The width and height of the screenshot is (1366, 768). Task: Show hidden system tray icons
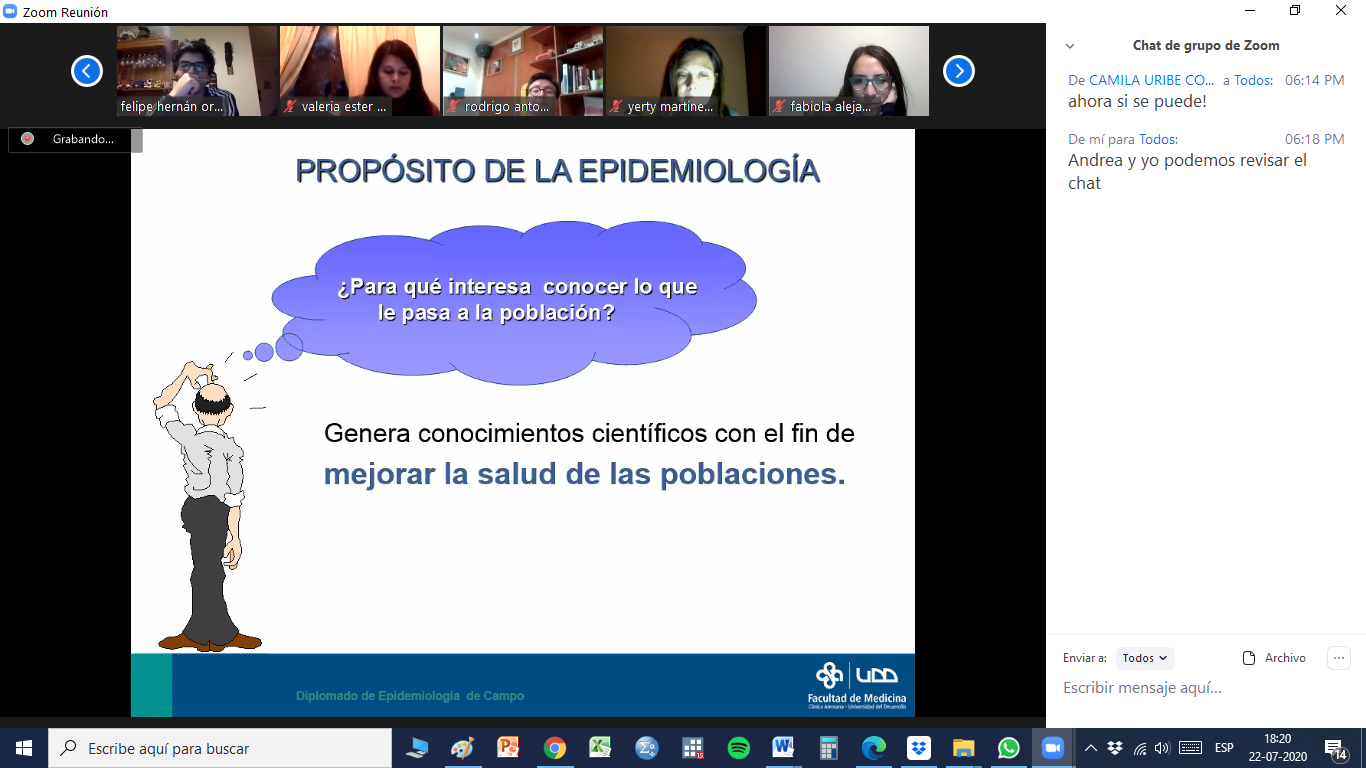pos(1091,748)
